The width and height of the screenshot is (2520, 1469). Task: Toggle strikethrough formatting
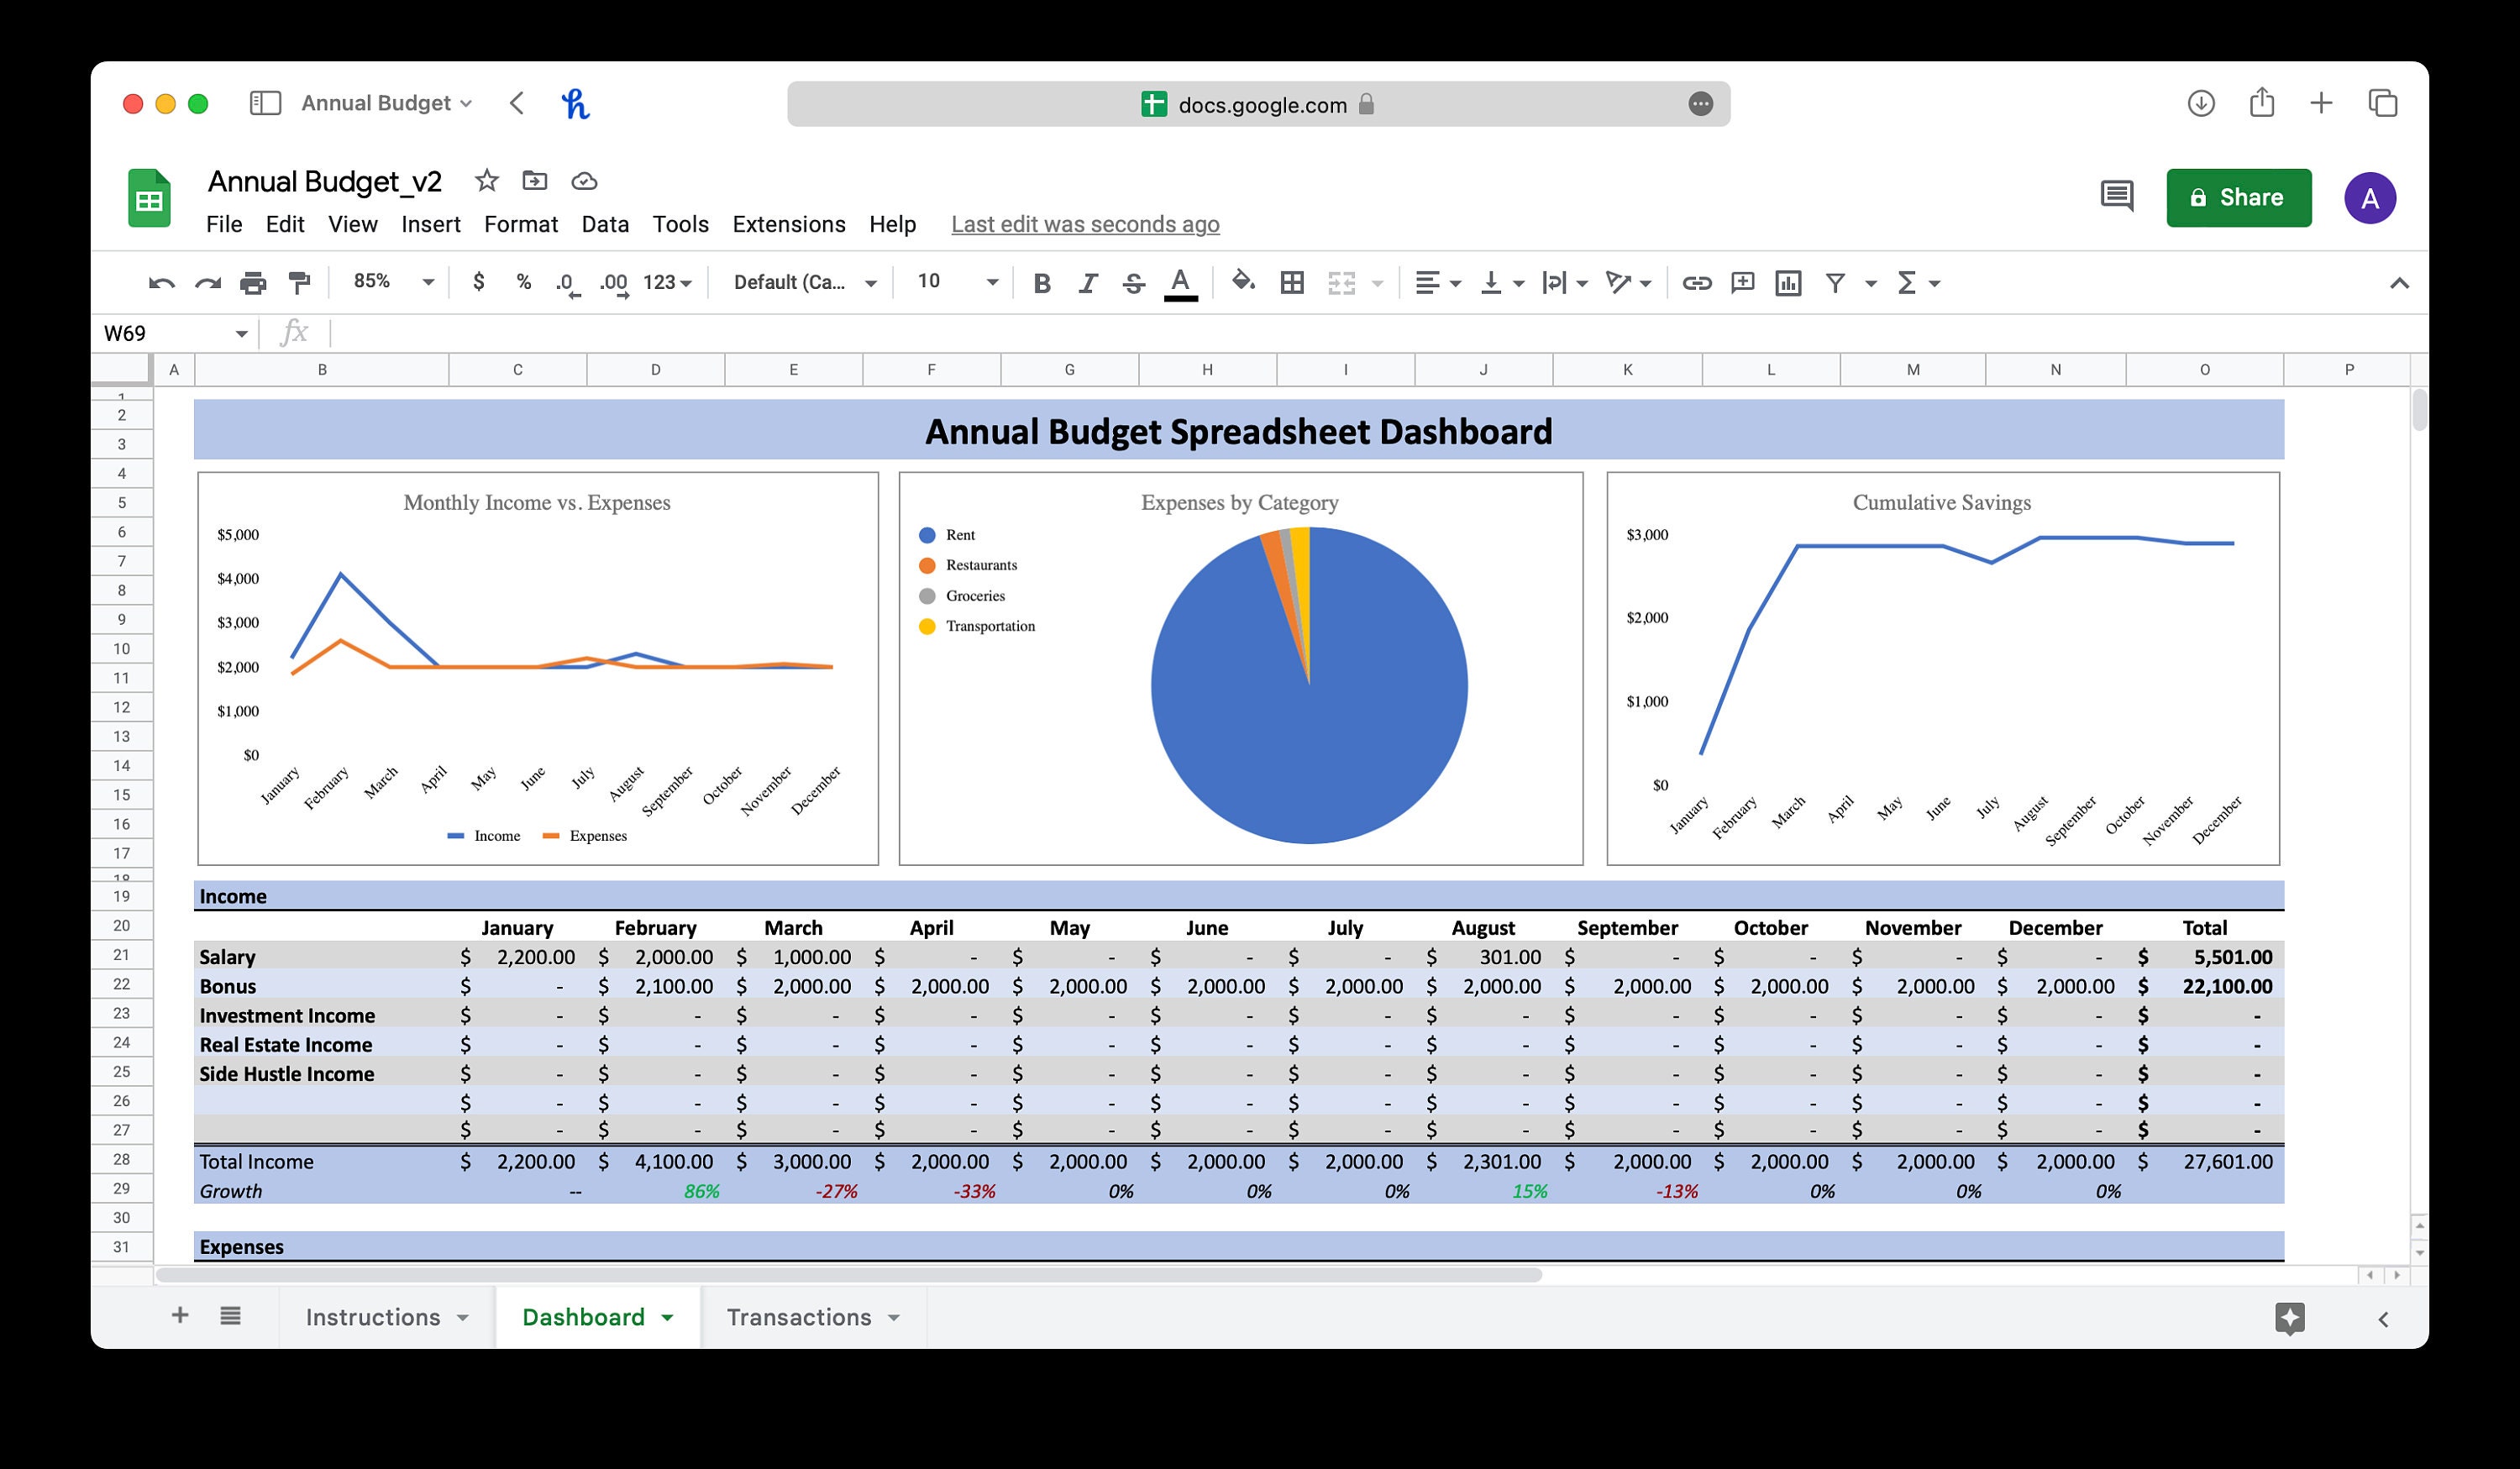point(1133,283)
